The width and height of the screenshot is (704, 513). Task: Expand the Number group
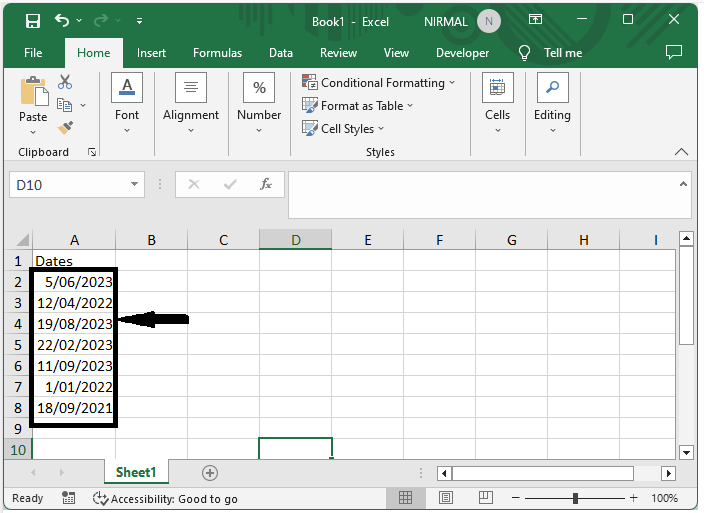coord(259,103)
